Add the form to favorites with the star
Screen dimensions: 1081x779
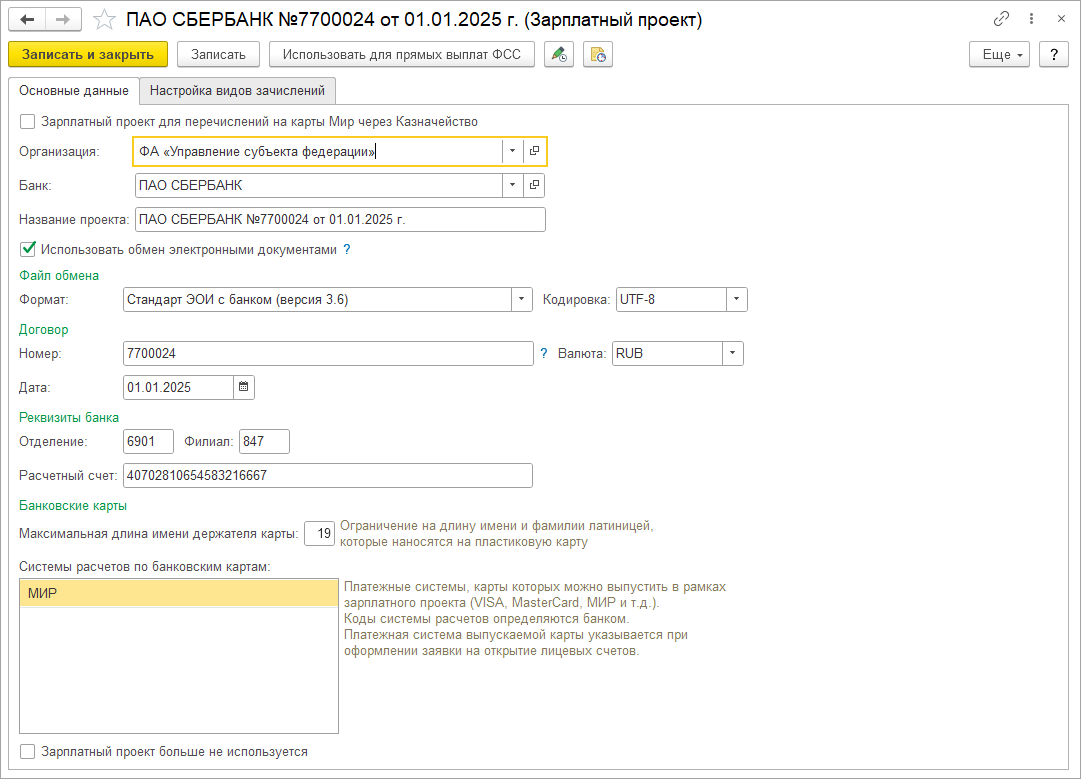tap(103, 20)
